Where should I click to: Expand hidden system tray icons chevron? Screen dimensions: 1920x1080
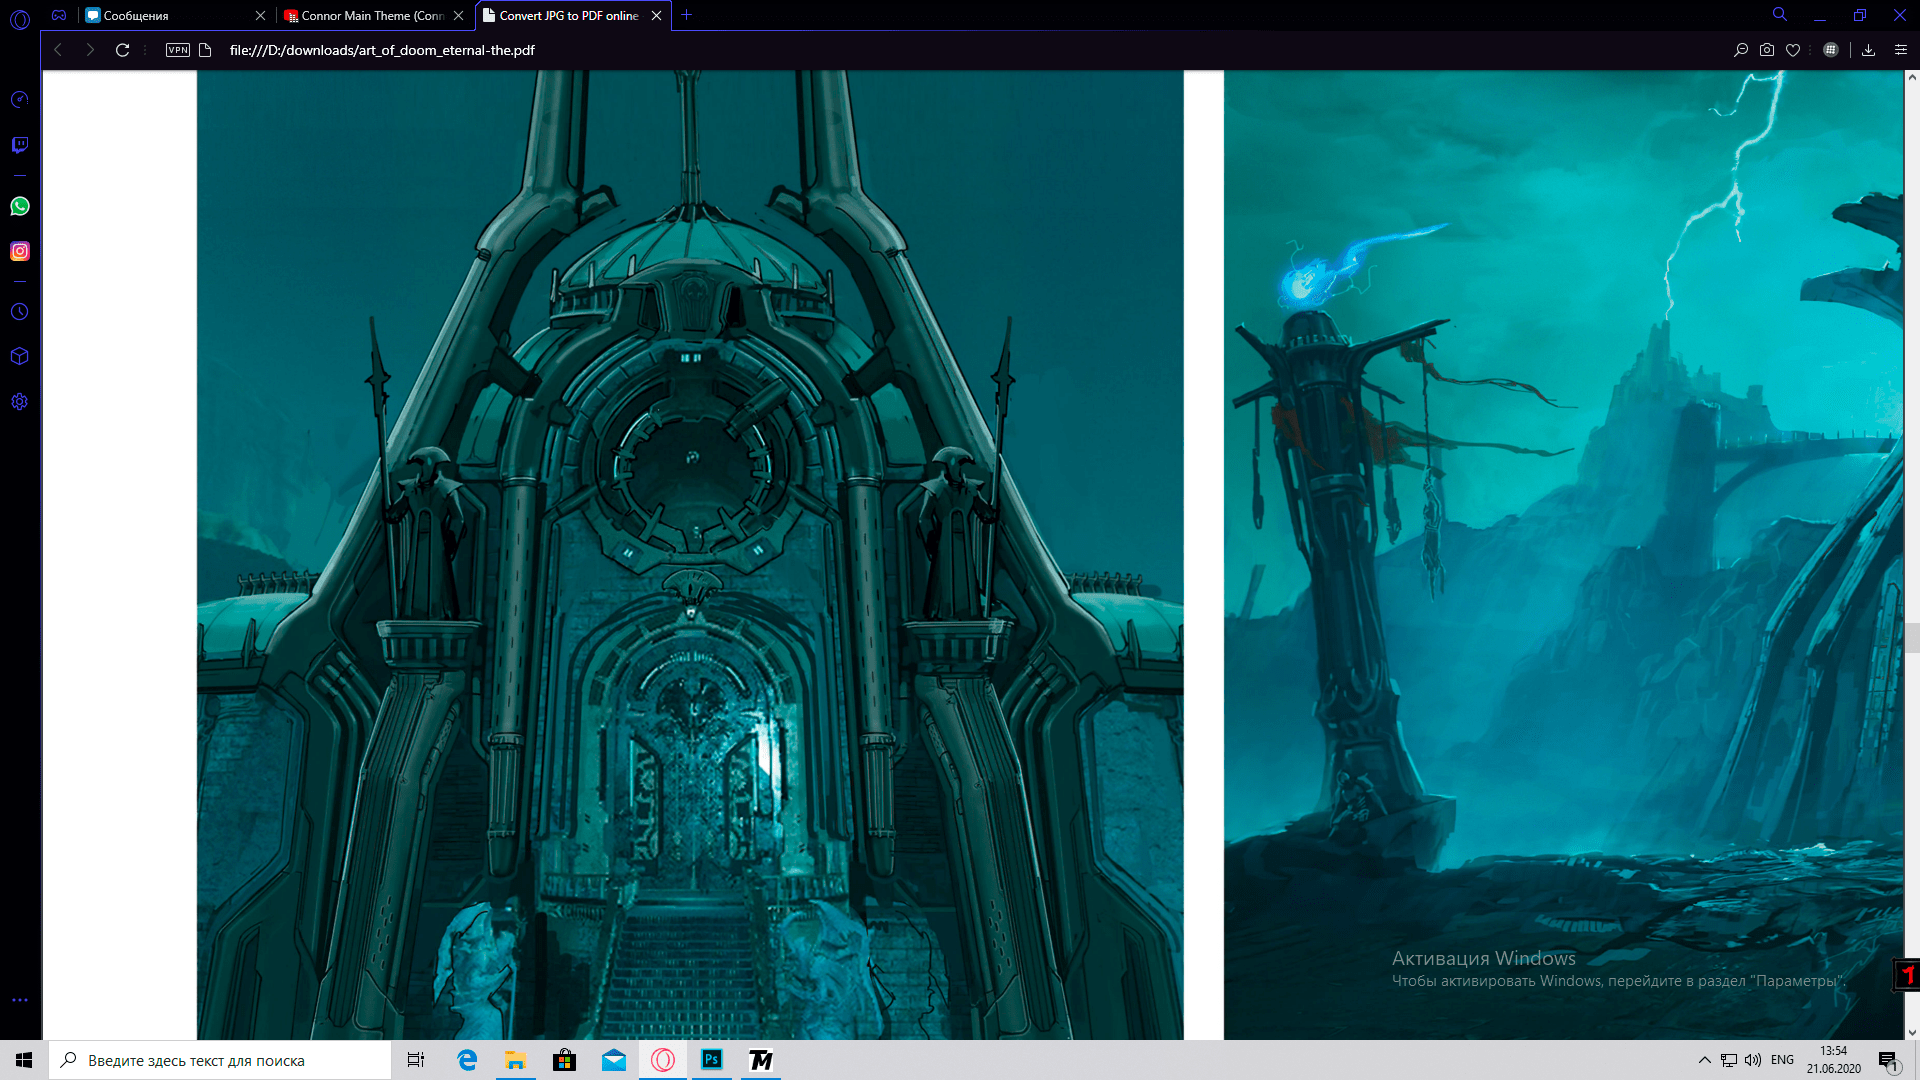[1704, 1060]
